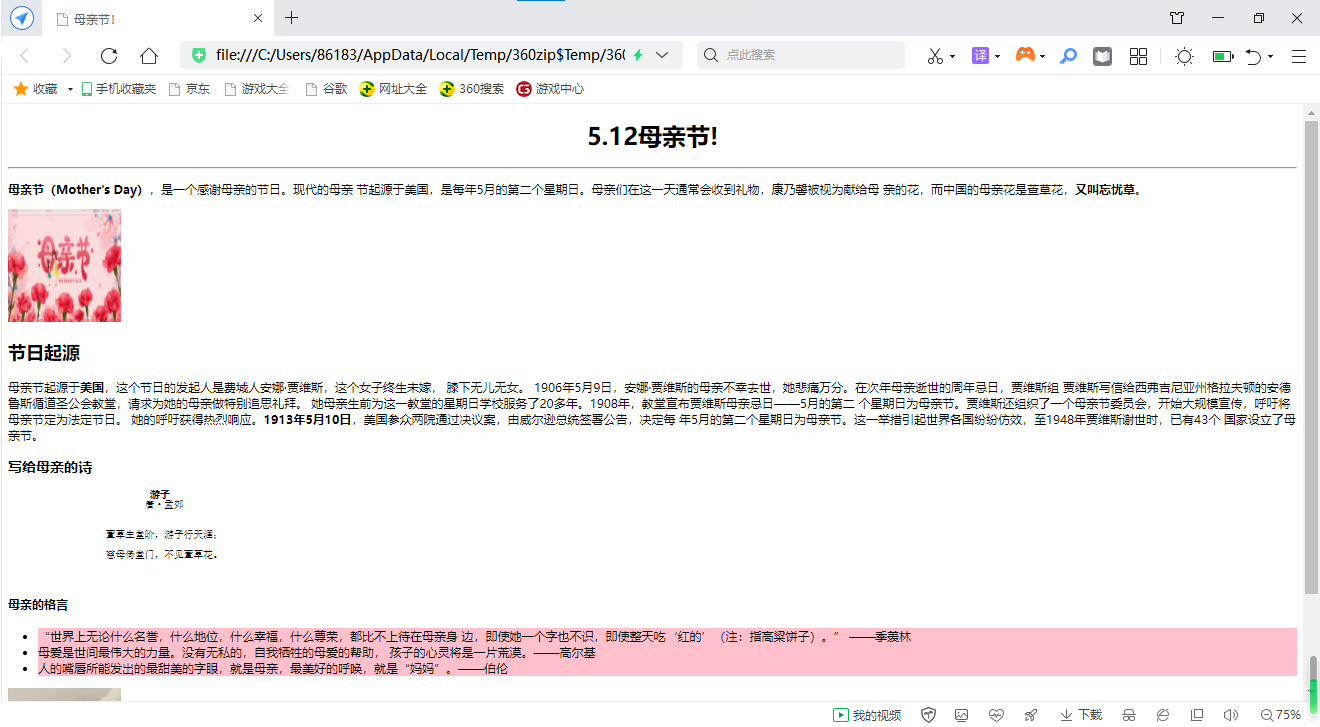Expand the translate tool dropdown arrow
Screen dimensions: 1320x727
(997, 57)
